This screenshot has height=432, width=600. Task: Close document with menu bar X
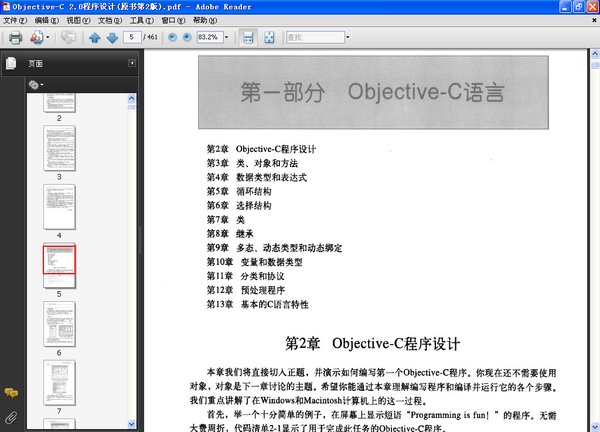(x=594, y=20)
